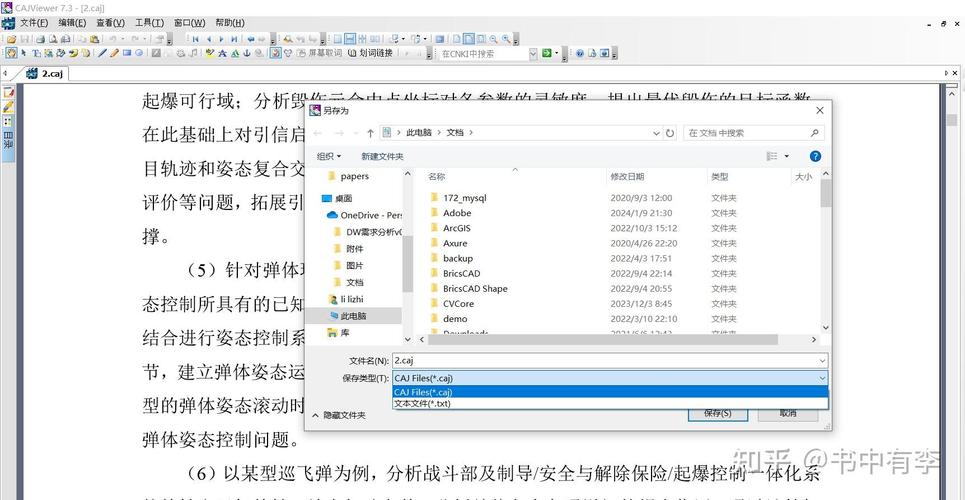
Task: Go to the next page arrow
Action: coord(222,39)
